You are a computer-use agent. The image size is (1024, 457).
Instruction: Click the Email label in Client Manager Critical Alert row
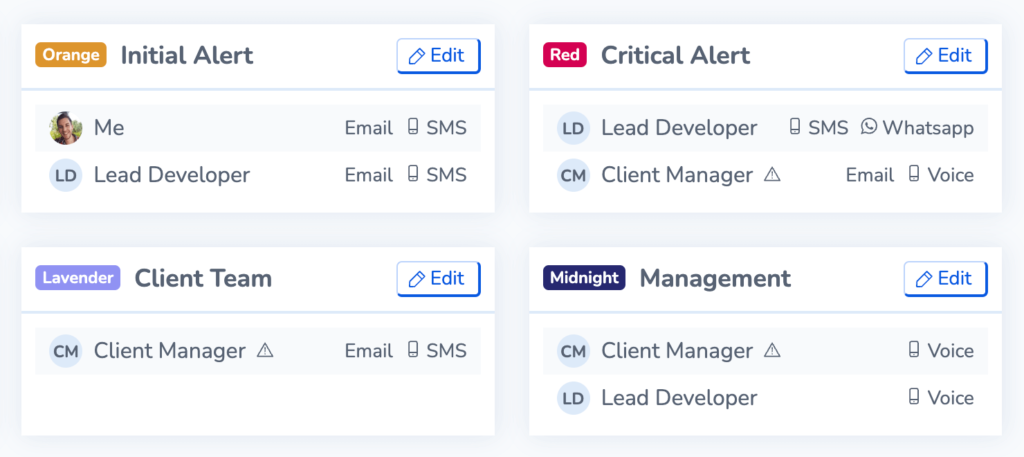870,175
